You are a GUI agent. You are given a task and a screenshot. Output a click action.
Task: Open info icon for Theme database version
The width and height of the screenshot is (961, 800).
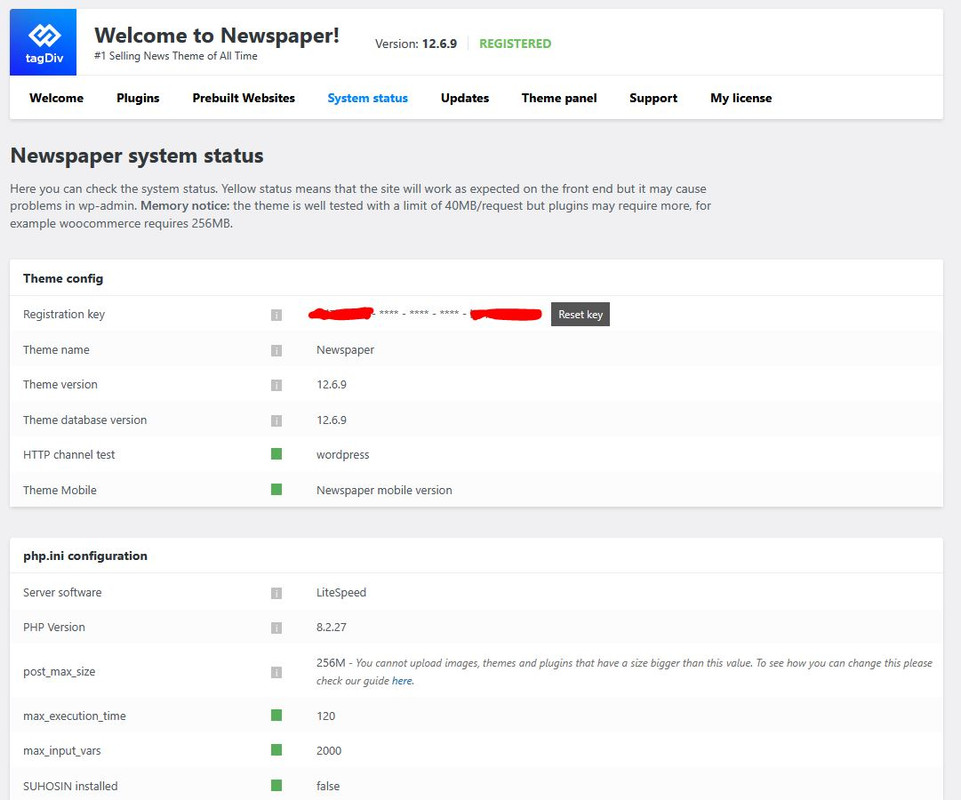point(276,421)
